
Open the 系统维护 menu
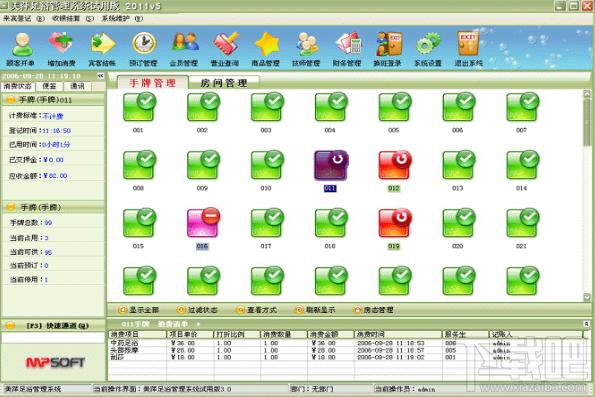[122, 18]
